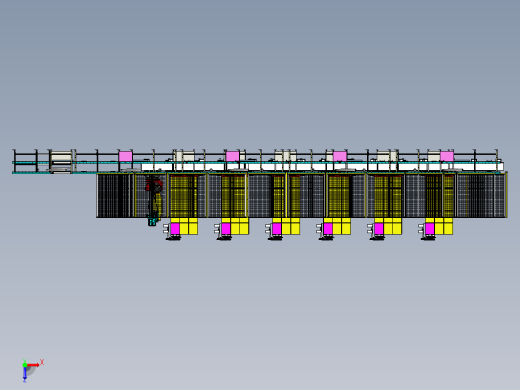Click the blue downward axis arrow of triad
Image resolution: width=520 pixels, height=390 pixels.
pos(25,374)
